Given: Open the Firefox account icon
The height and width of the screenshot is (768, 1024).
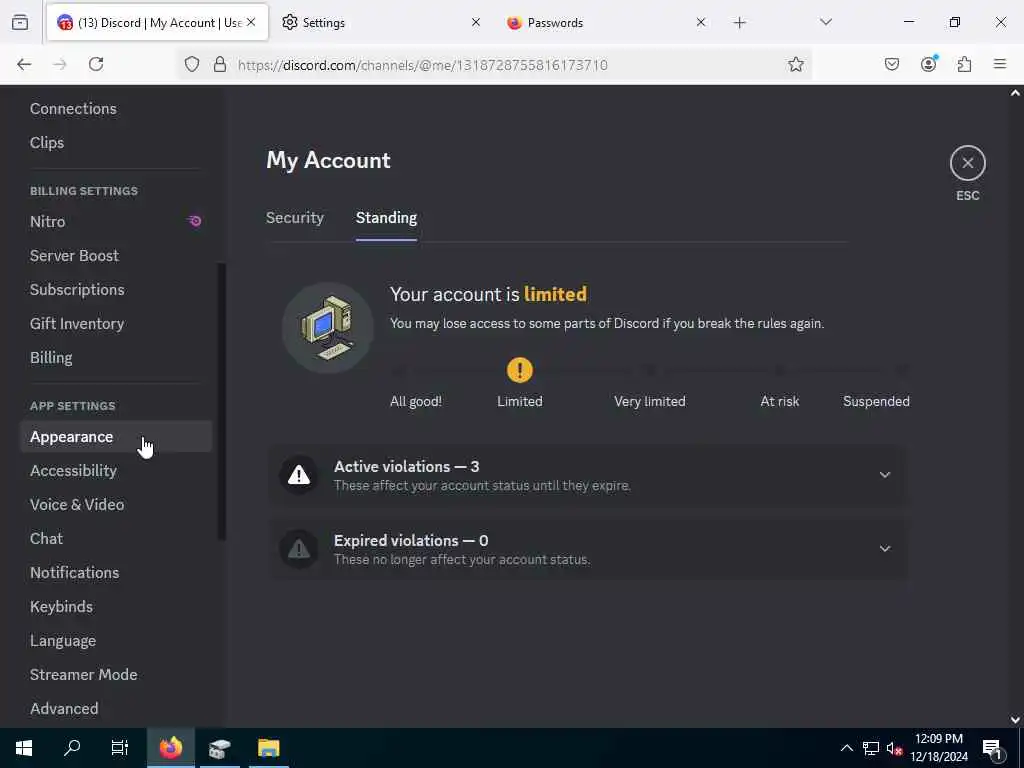Looking at the screenshot, I should tap(928, 64).
